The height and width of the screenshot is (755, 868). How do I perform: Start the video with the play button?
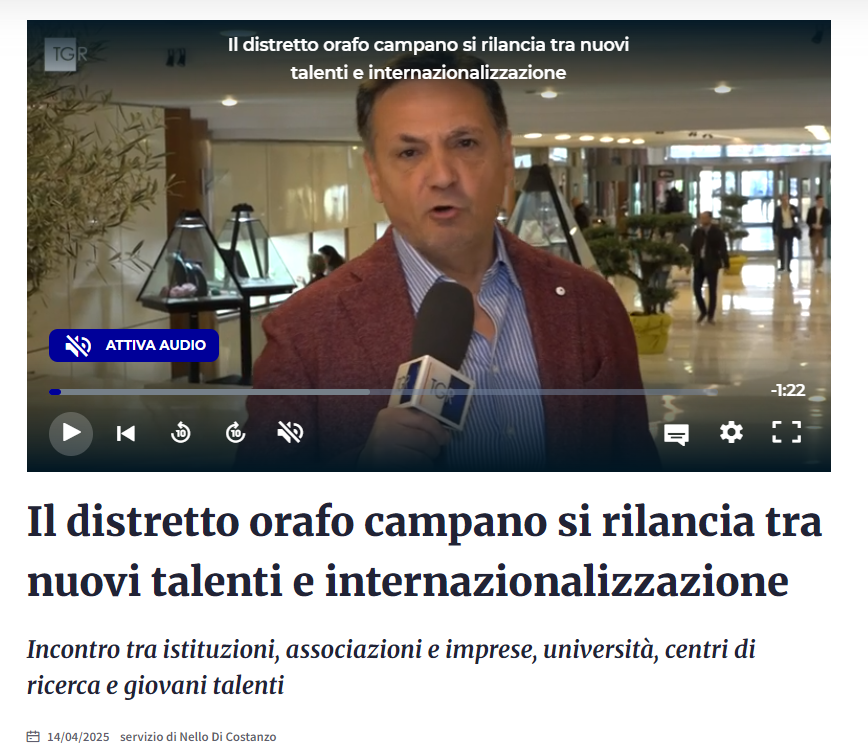point(71,433)
